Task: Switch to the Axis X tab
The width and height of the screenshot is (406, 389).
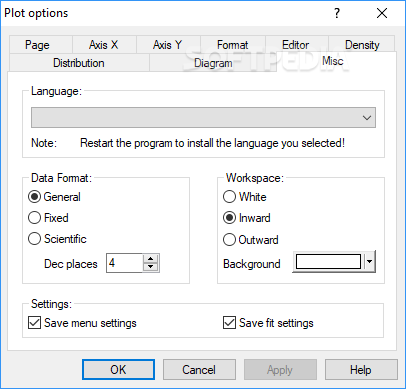Action: 104,45
